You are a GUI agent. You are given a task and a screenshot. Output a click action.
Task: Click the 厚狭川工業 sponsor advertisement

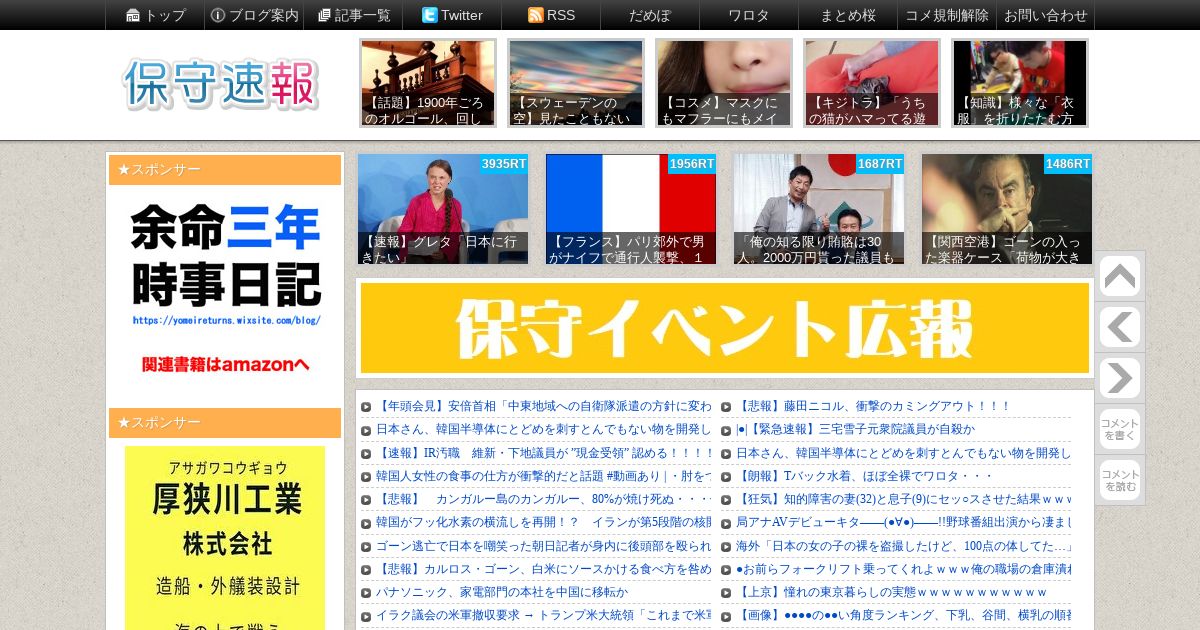[225, 538]
